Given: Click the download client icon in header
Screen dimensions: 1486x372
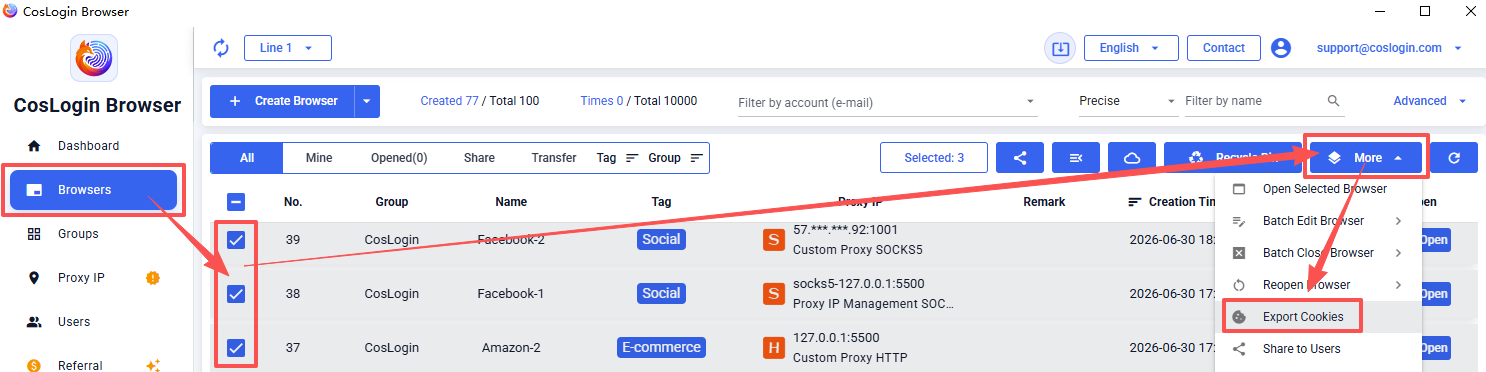Looking at the screenshot, I should pyautogui.click(x=1060, y=48).
